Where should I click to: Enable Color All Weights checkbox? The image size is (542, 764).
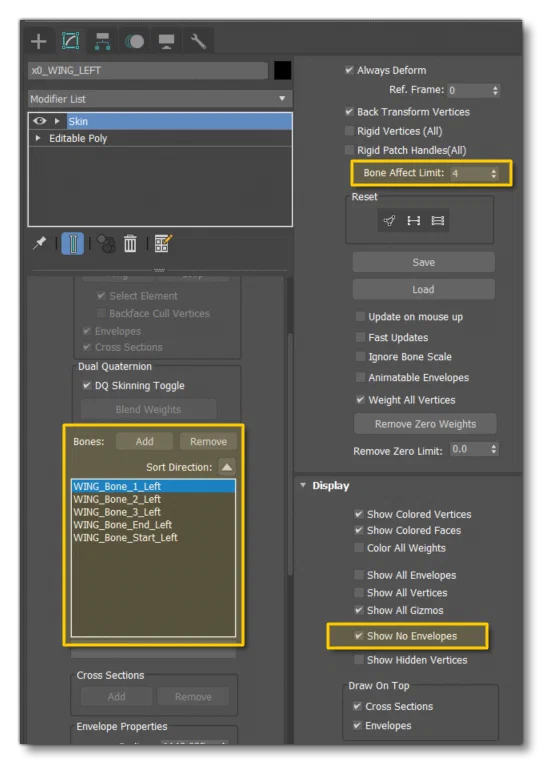click(359, 548)
